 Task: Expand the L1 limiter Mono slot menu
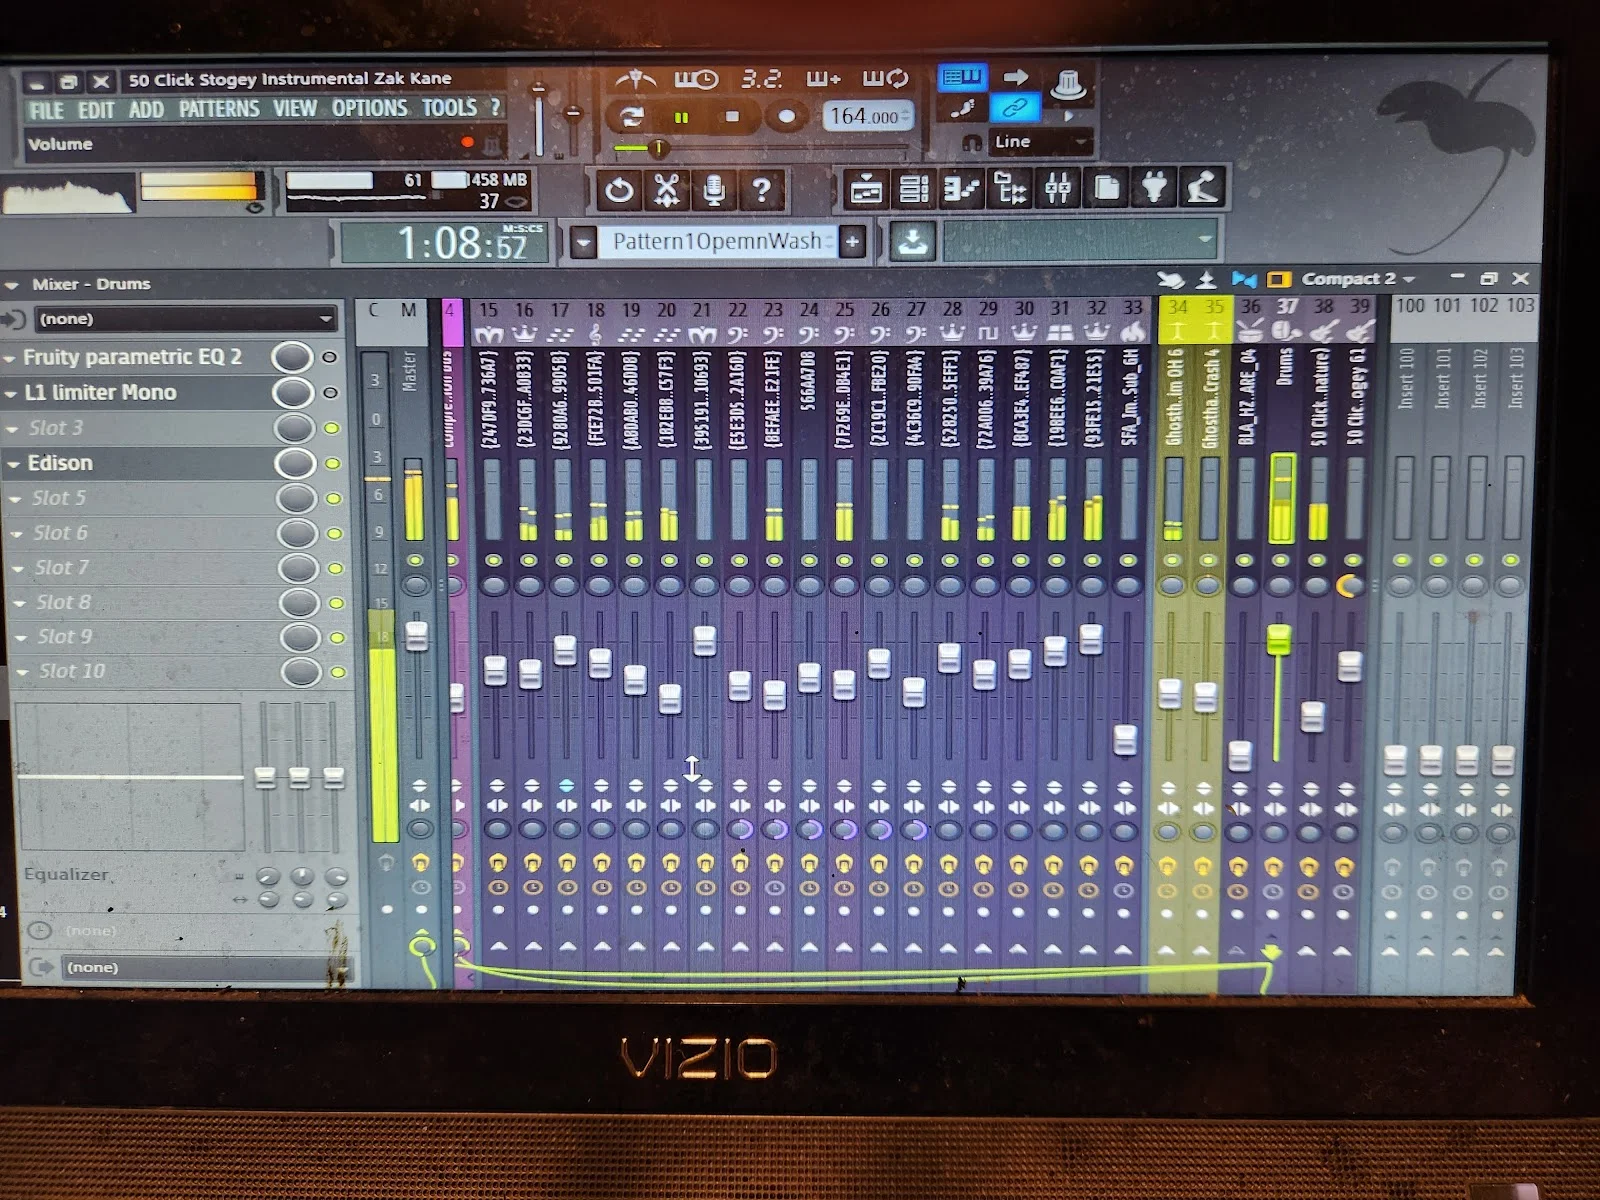11,393
